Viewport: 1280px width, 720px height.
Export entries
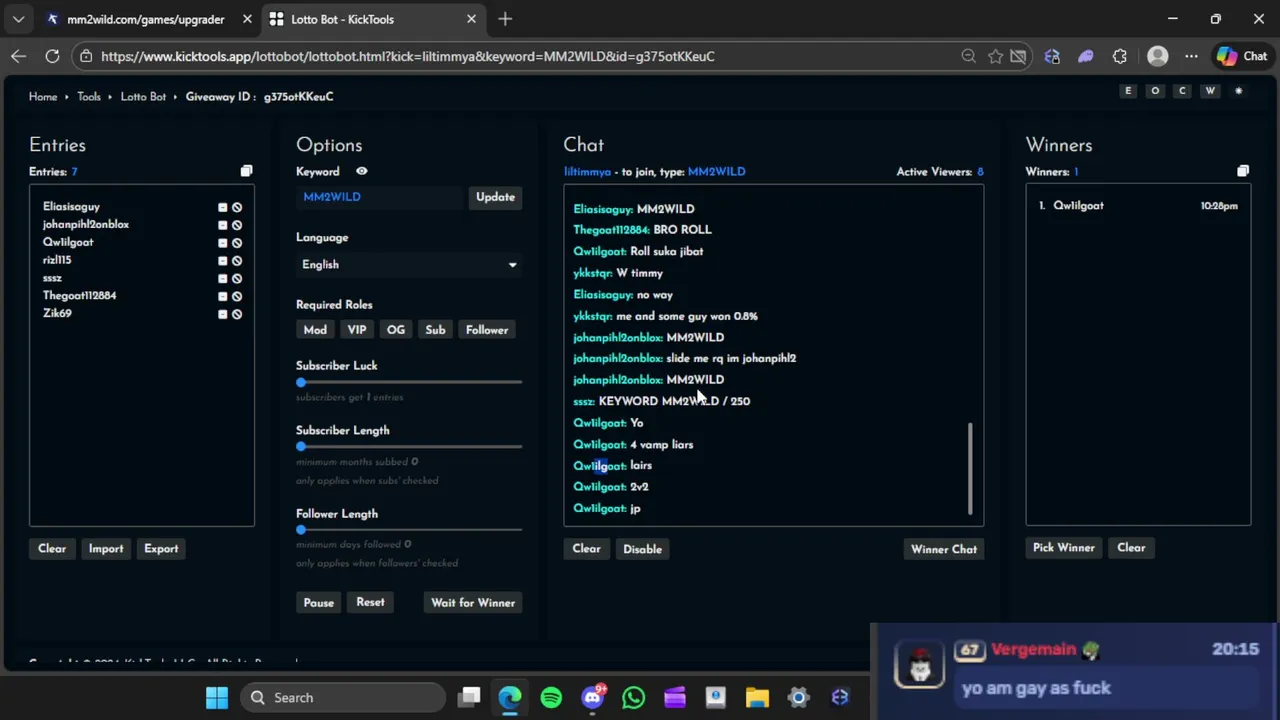pos(161,549)
